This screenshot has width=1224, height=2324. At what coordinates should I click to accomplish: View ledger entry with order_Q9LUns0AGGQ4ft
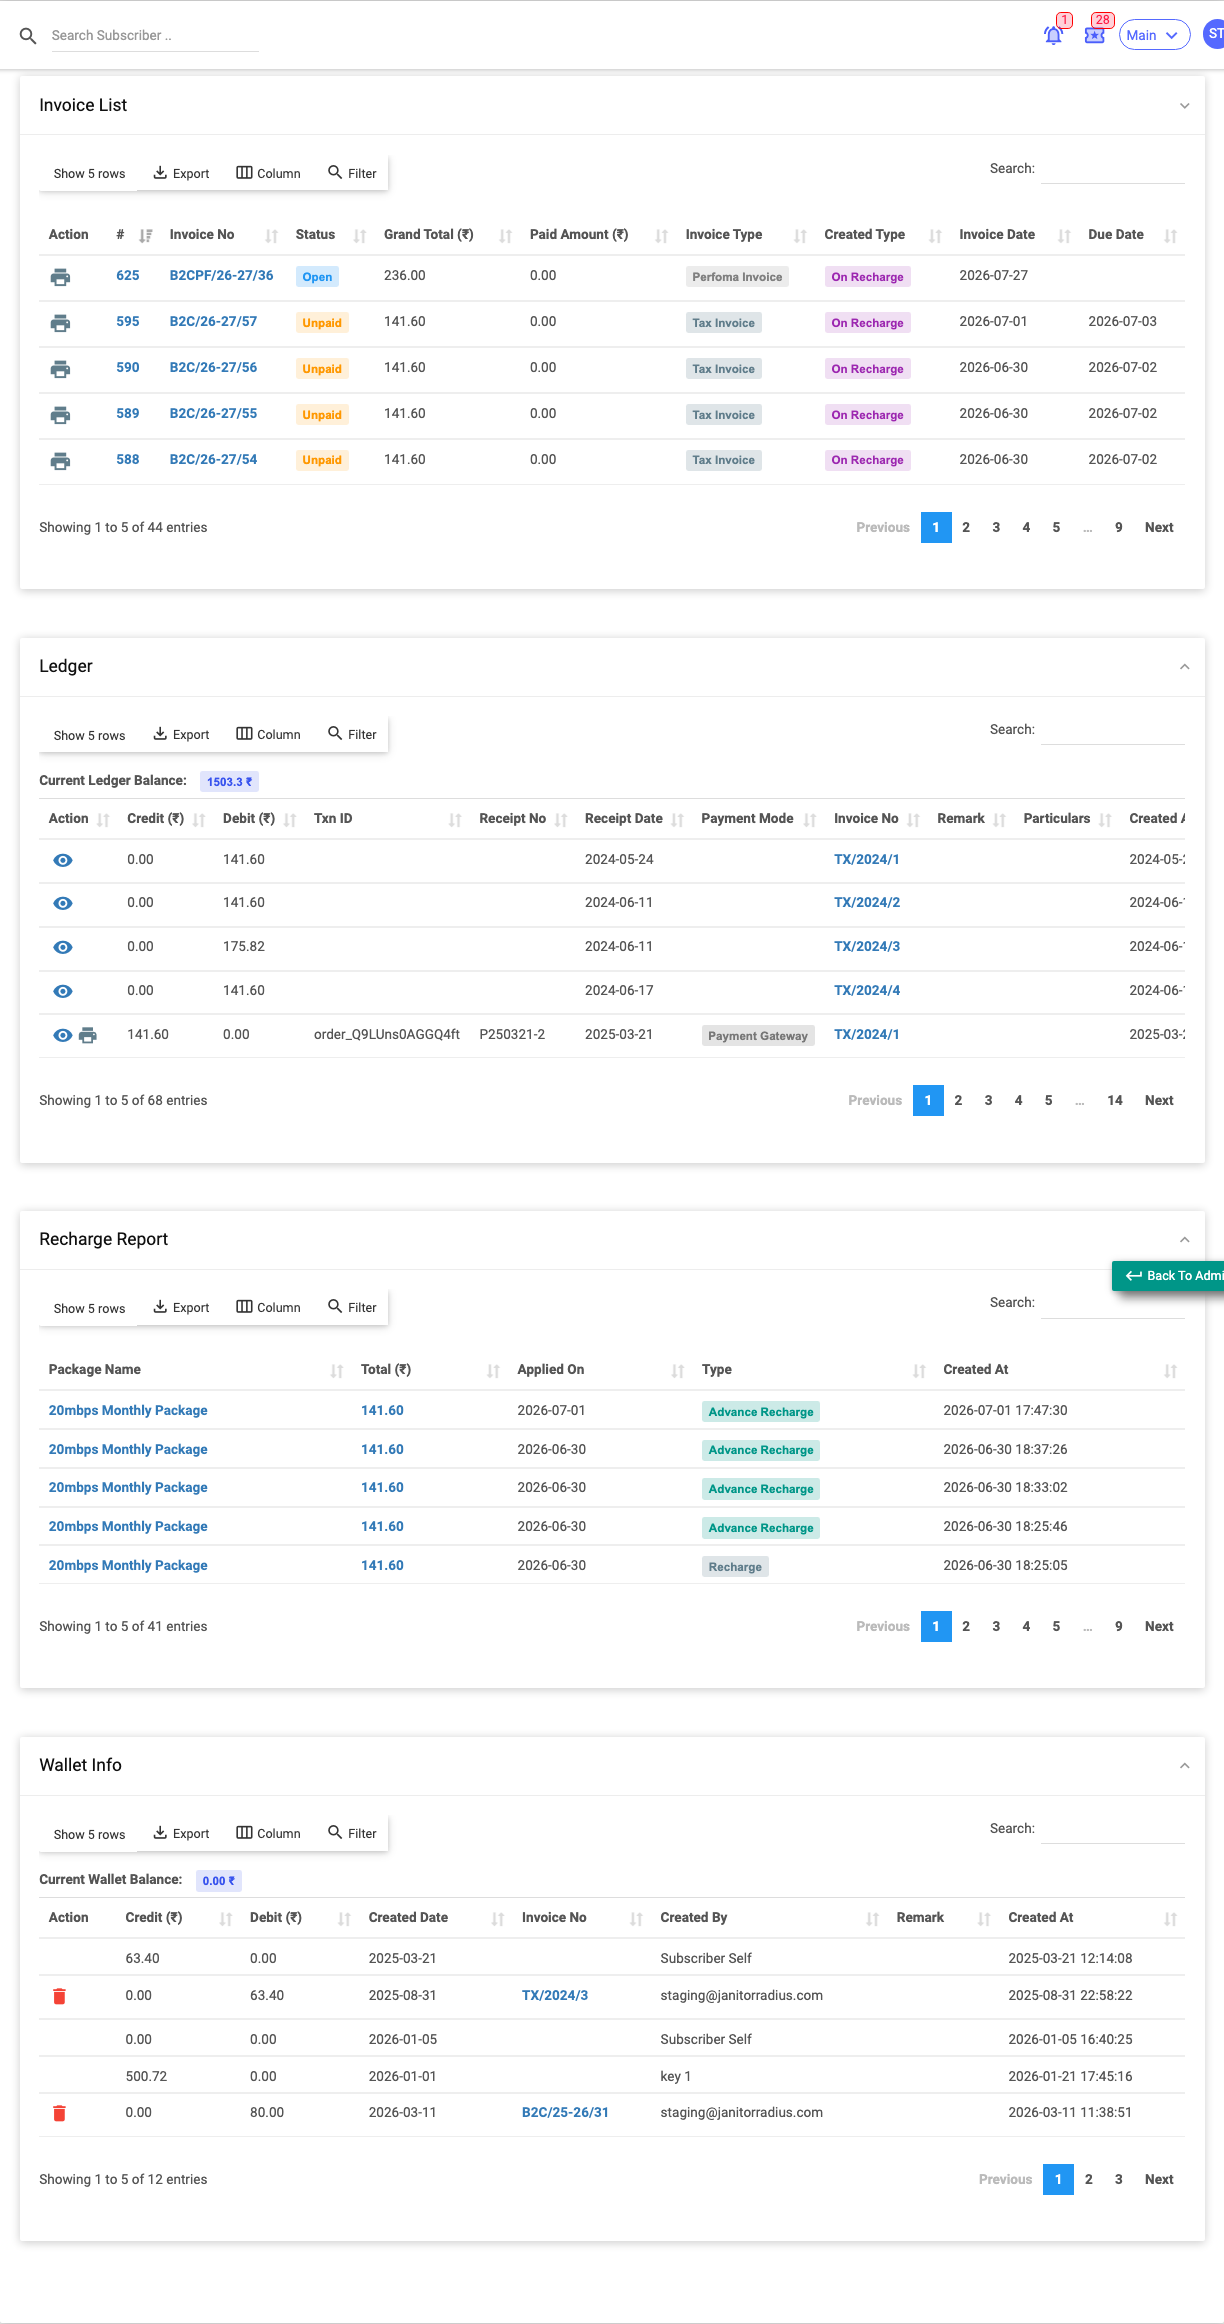(62, 1035)
